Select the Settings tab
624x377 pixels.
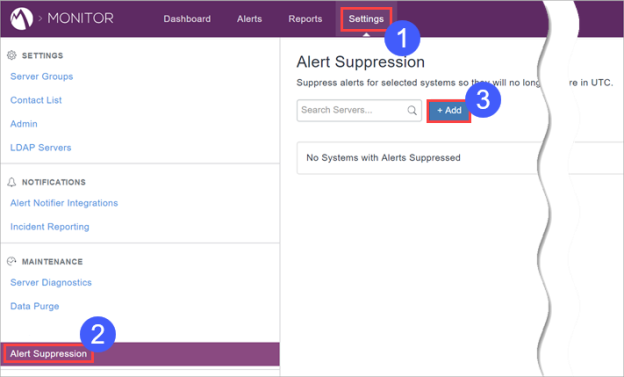[x=366, y=19]
